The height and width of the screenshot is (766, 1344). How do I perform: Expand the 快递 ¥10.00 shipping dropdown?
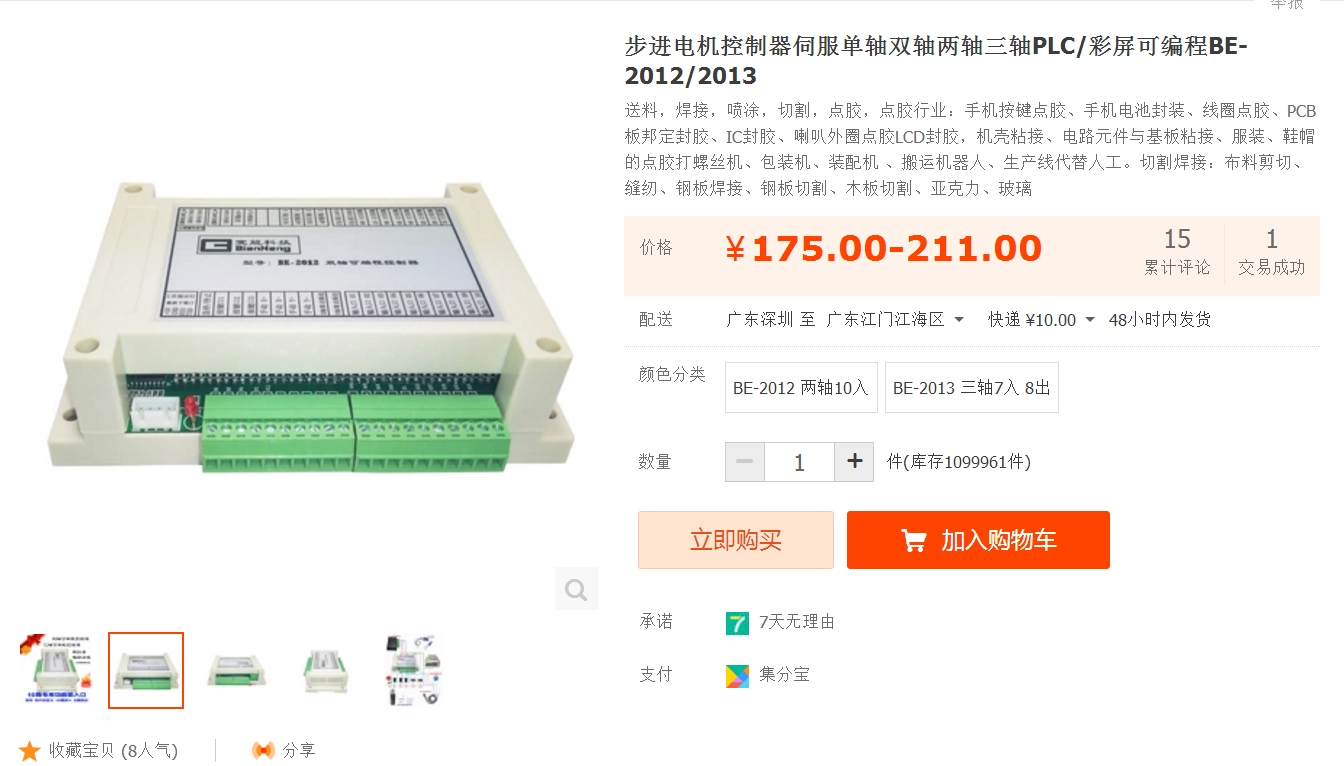coord(1090,320)
